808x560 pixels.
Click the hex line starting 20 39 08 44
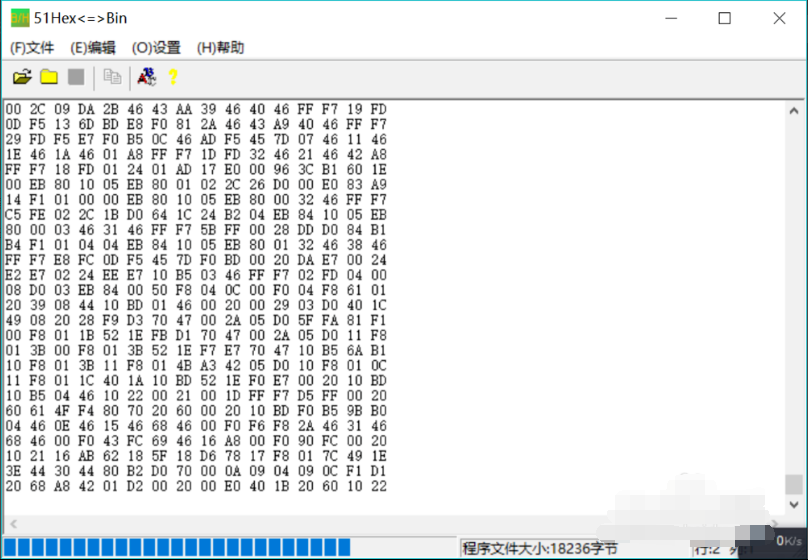pyautogui.click(x=196, y=305)
